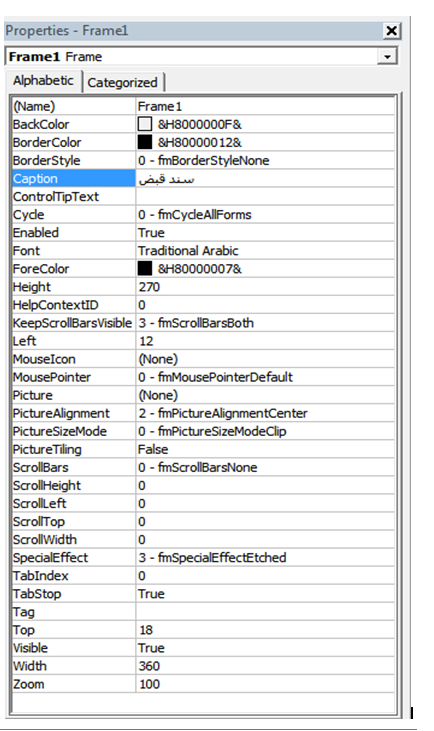Image resolution: width=434 pixels, height=731 pixels.
Task: Click the fmMousePointerDefault value
Action: [215, 377]
